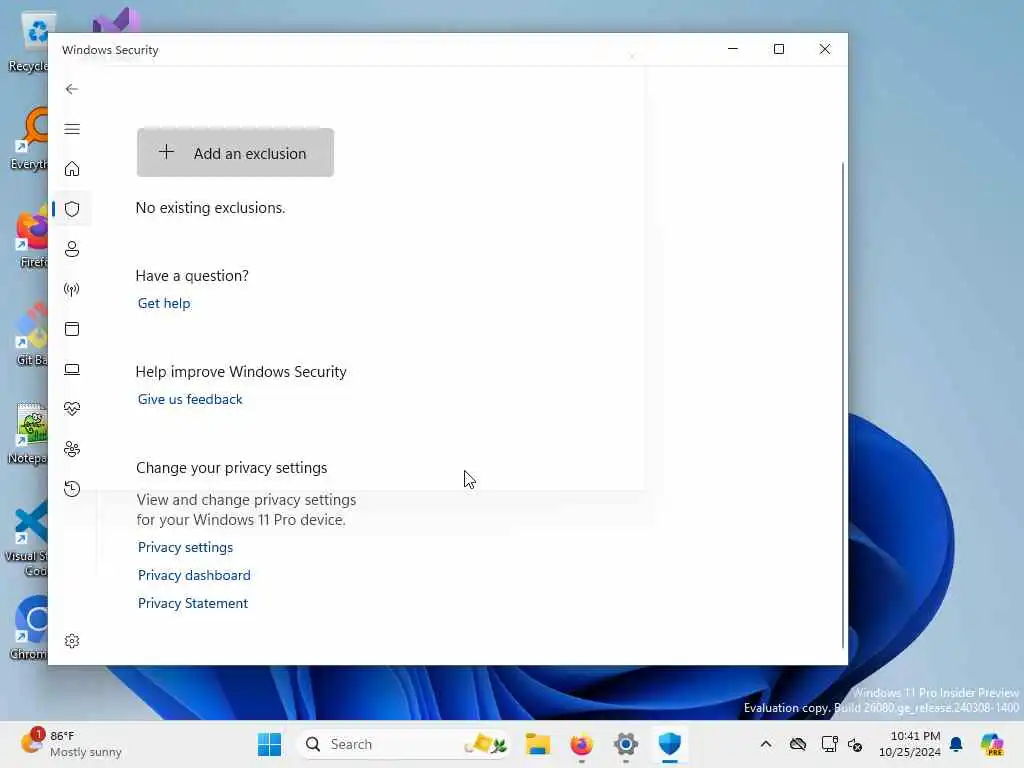Click "Help improve Windows Security" heading
This screenshot has height=768, width=1024.
click(x=241, y=372)
